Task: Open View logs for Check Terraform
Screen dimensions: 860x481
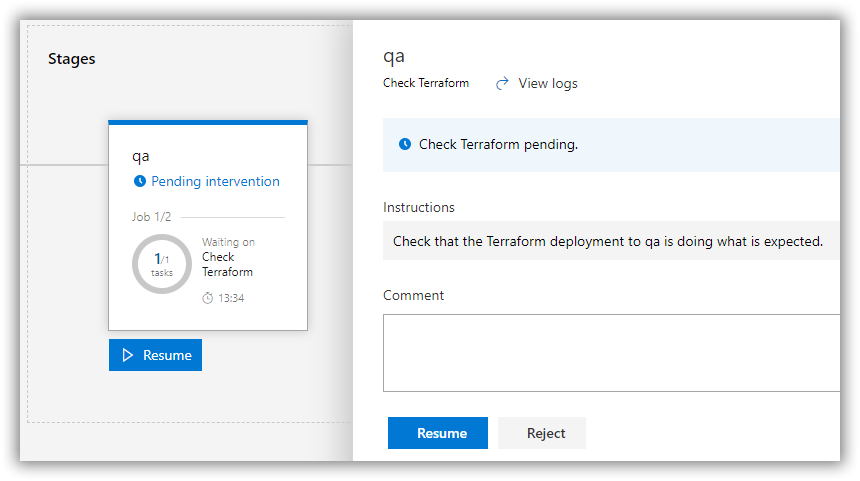Action: point(547,83)
